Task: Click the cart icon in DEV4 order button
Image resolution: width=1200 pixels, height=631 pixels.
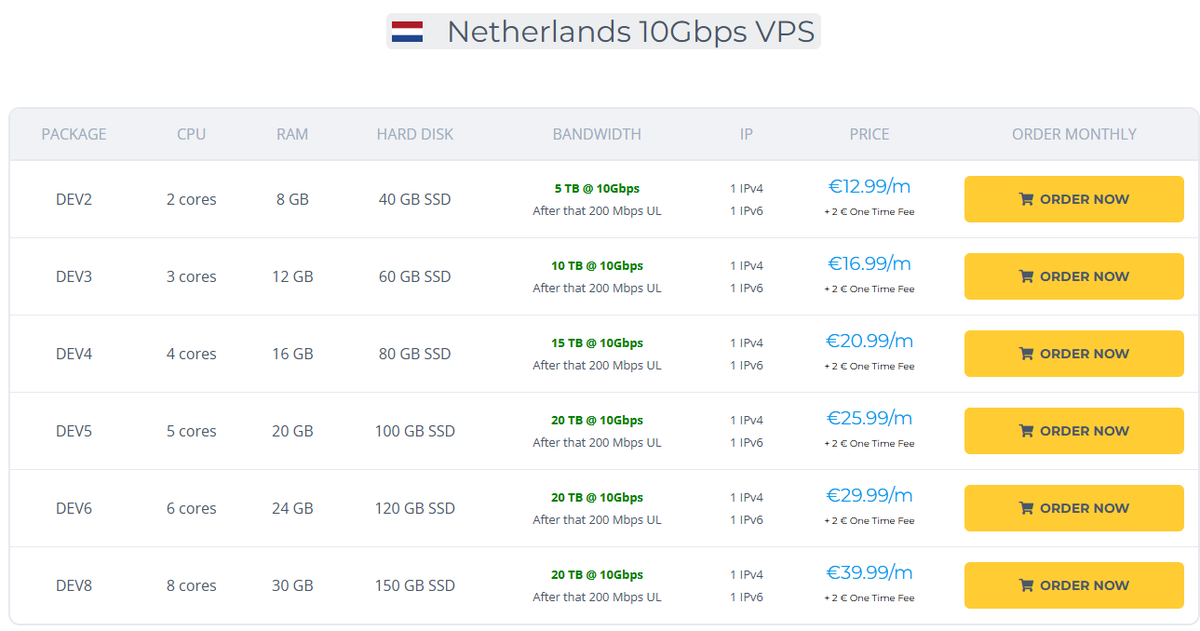Action: click(x=1026, y=353)
